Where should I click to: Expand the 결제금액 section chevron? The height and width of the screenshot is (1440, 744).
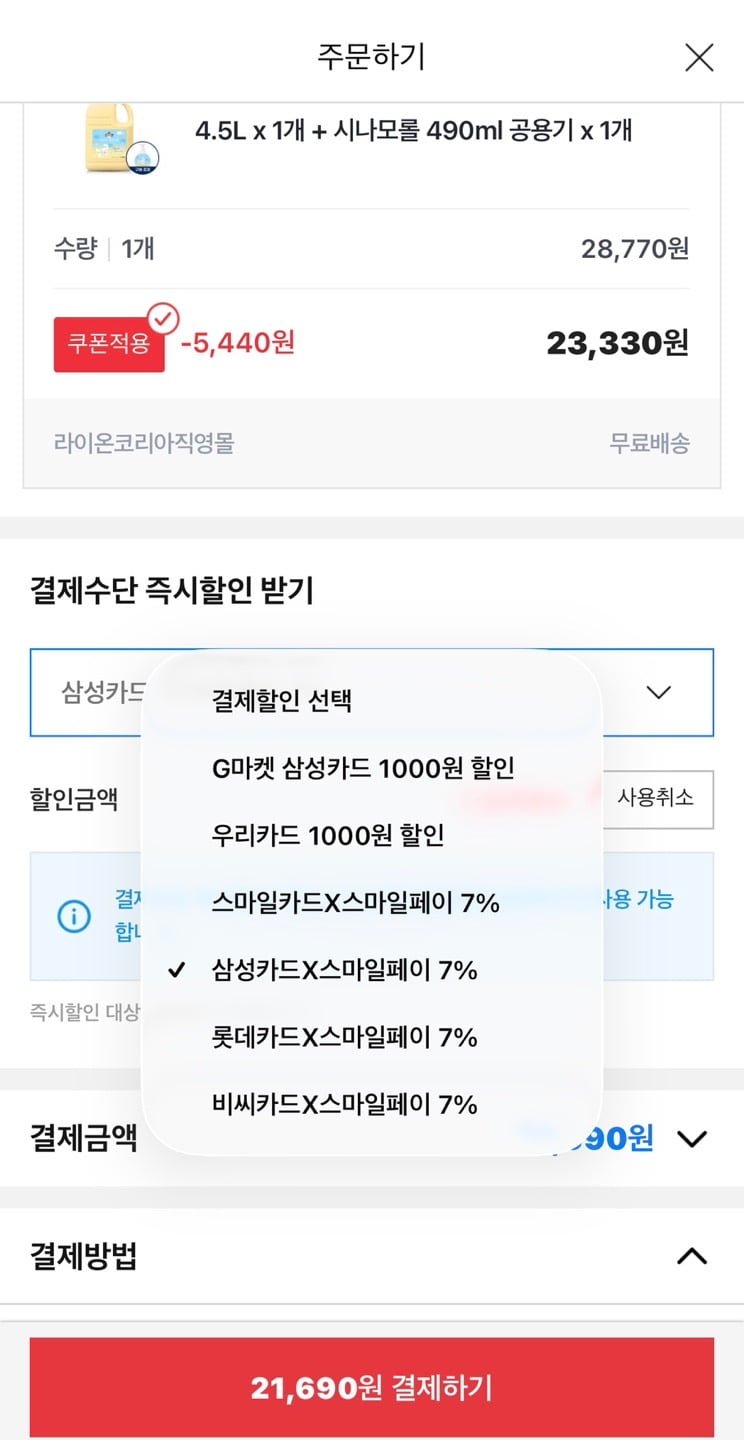point(692,1138)
